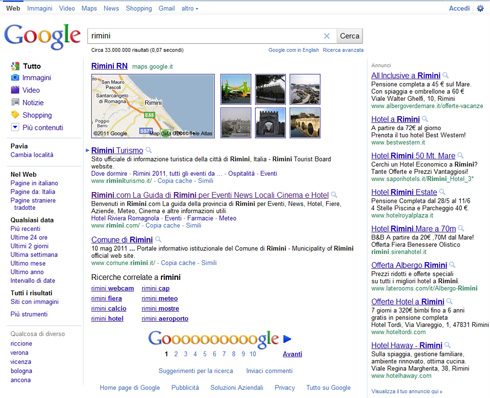Open Copia cache for riminiturismo.it
Screen dimensions: 490x398
click(175, 181)
